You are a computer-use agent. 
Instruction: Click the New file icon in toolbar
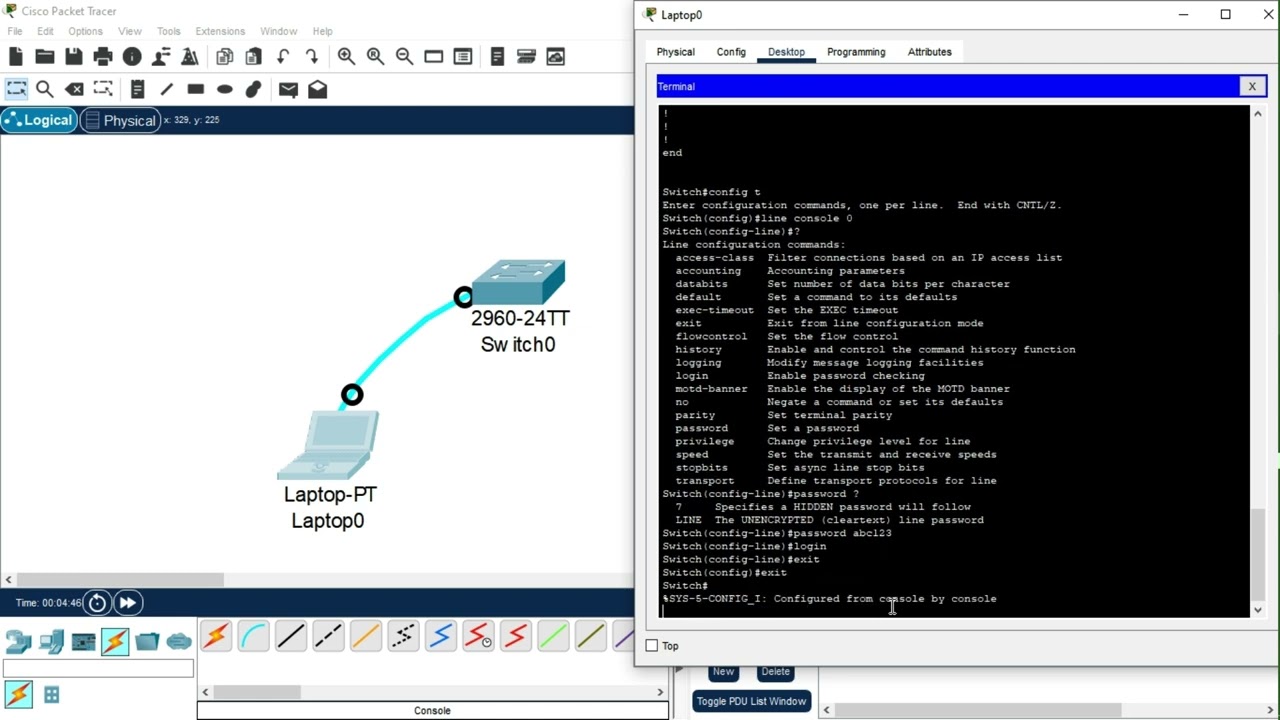pos(16,57)
